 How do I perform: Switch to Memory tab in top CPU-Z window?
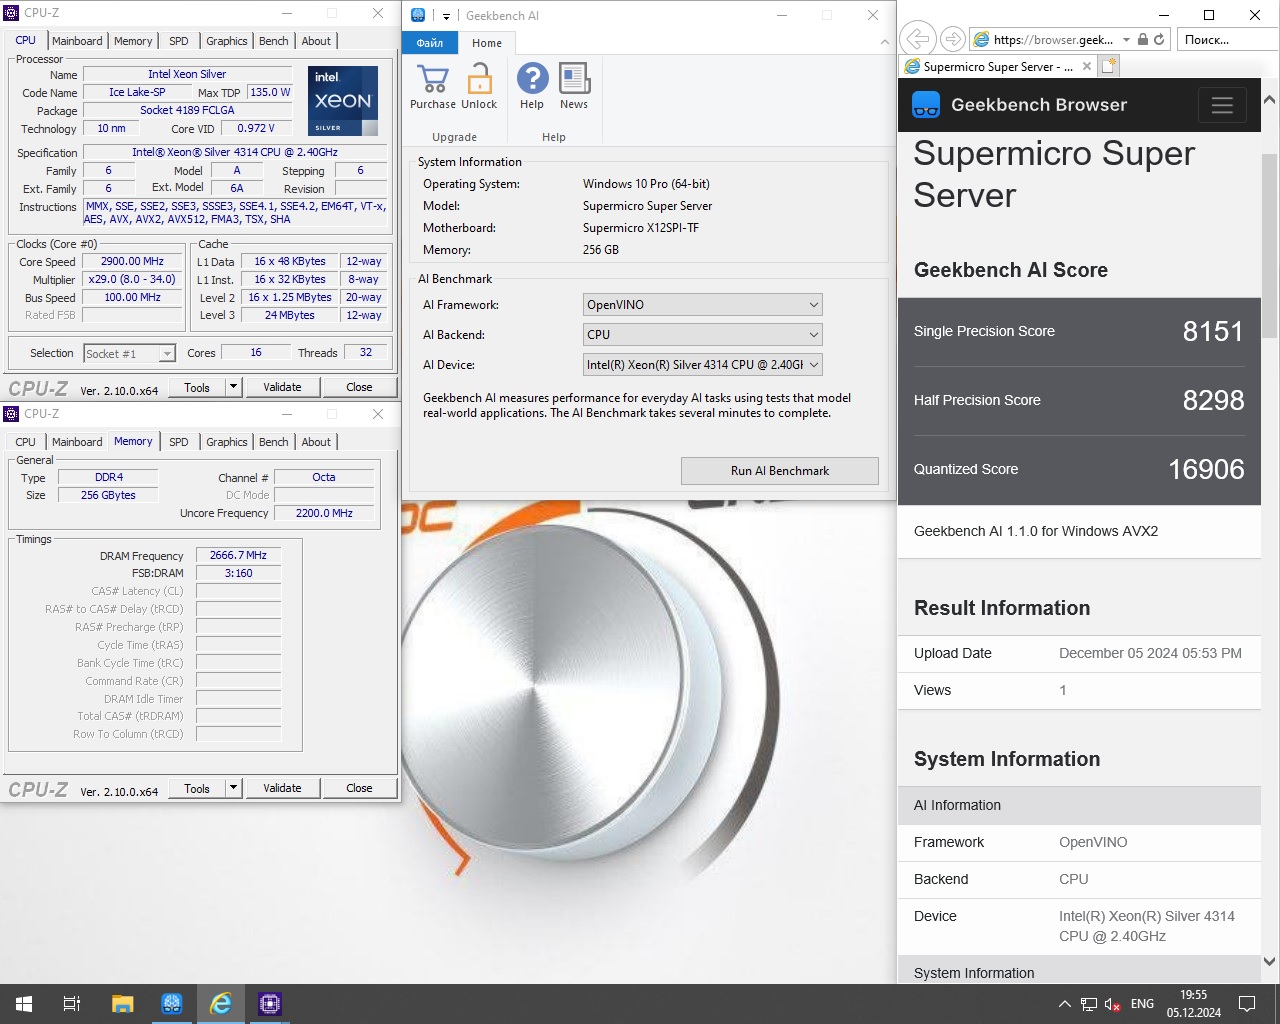point(133,41)
